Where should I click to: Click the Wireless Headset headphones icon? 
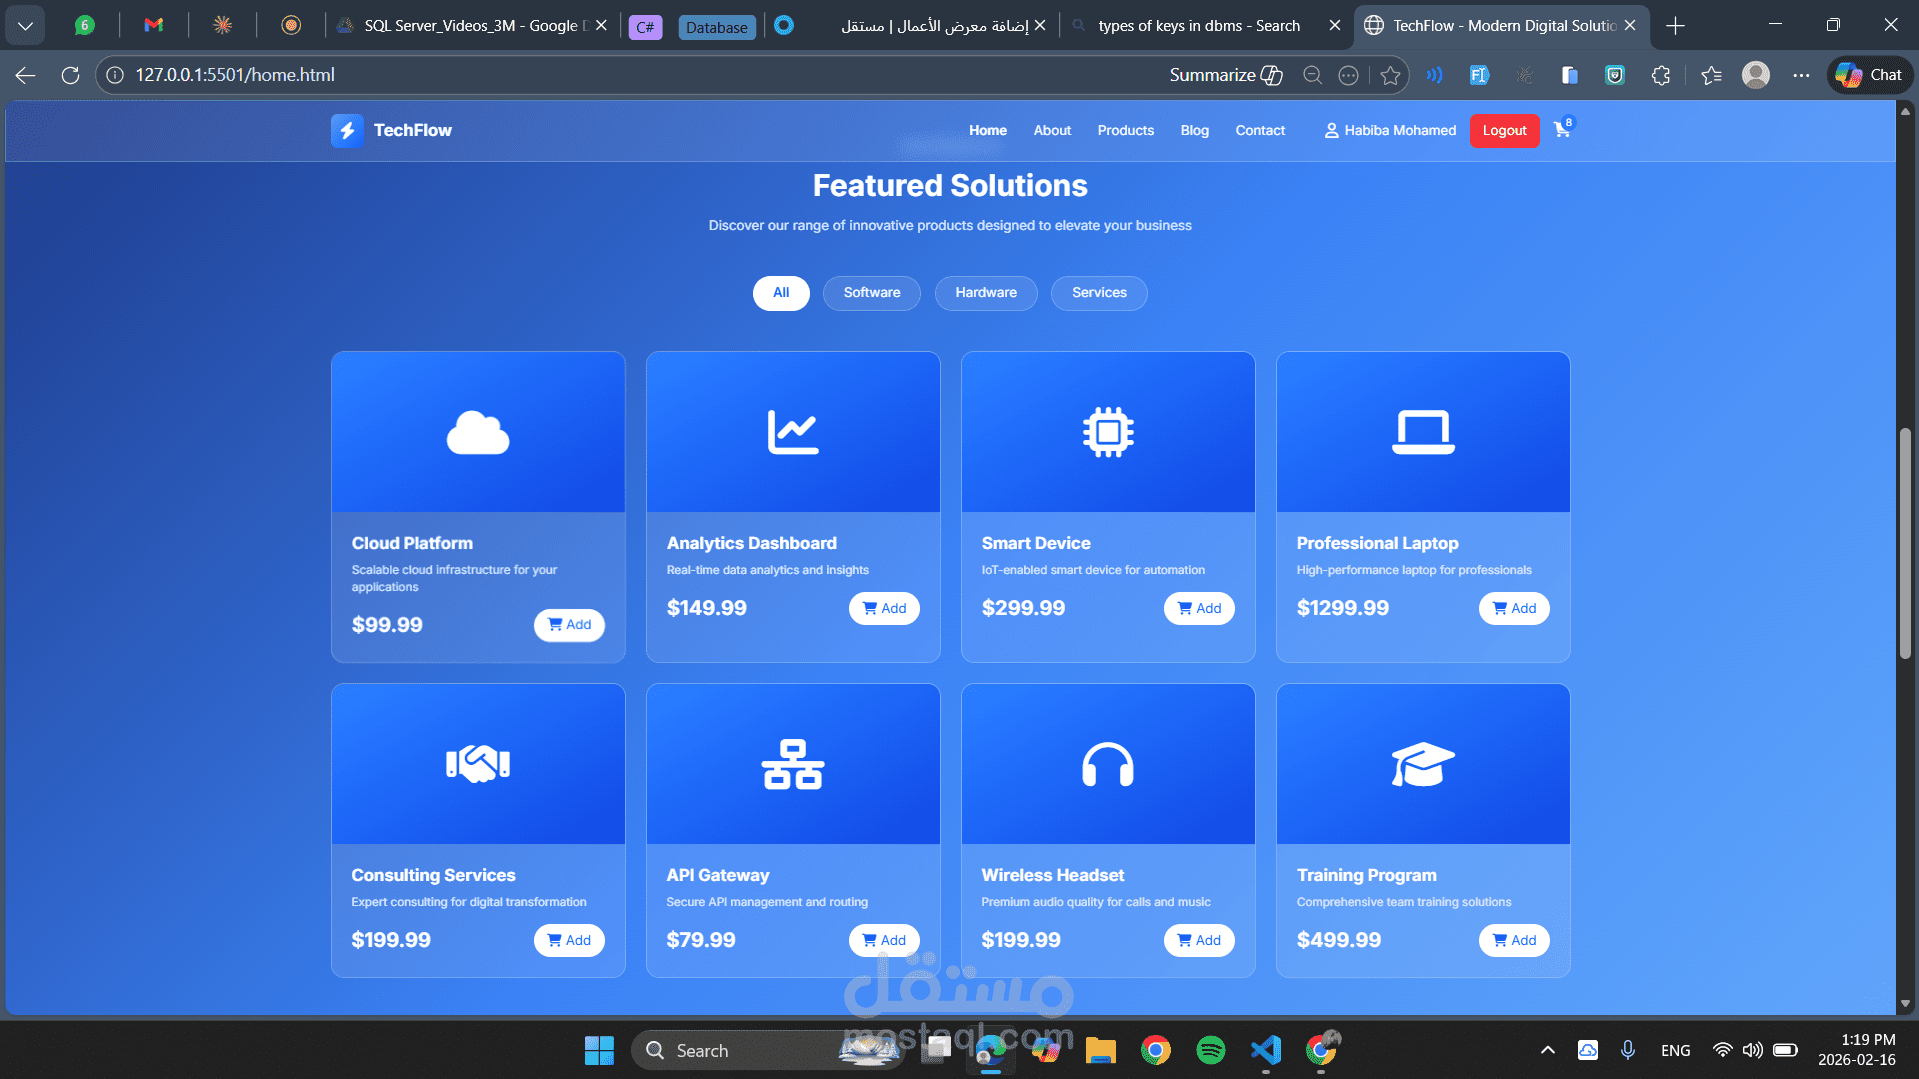[1108, 764]
